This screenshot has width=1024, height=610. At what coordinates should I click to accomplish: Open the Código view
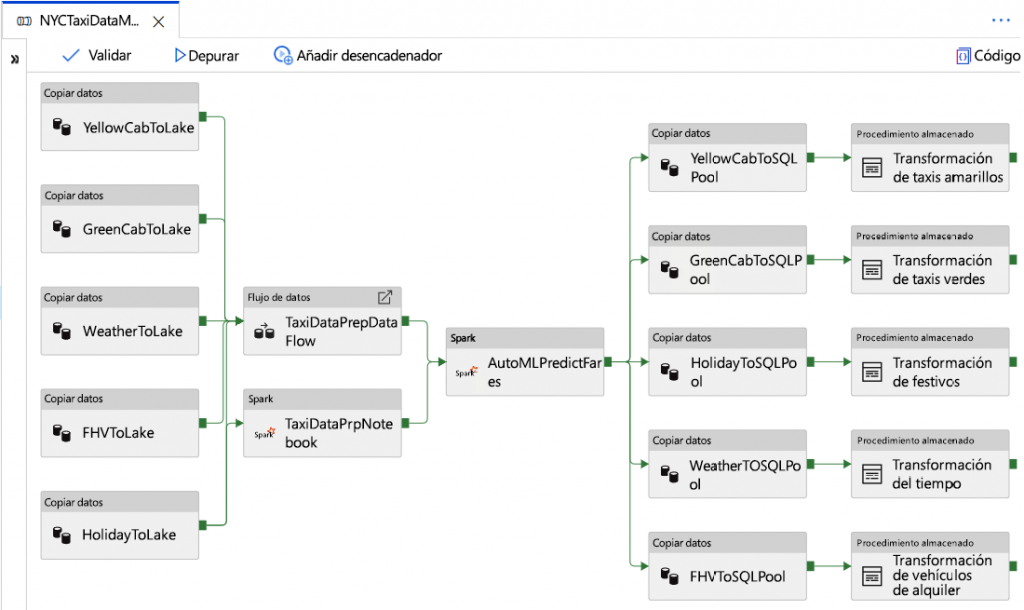(988, 56)
